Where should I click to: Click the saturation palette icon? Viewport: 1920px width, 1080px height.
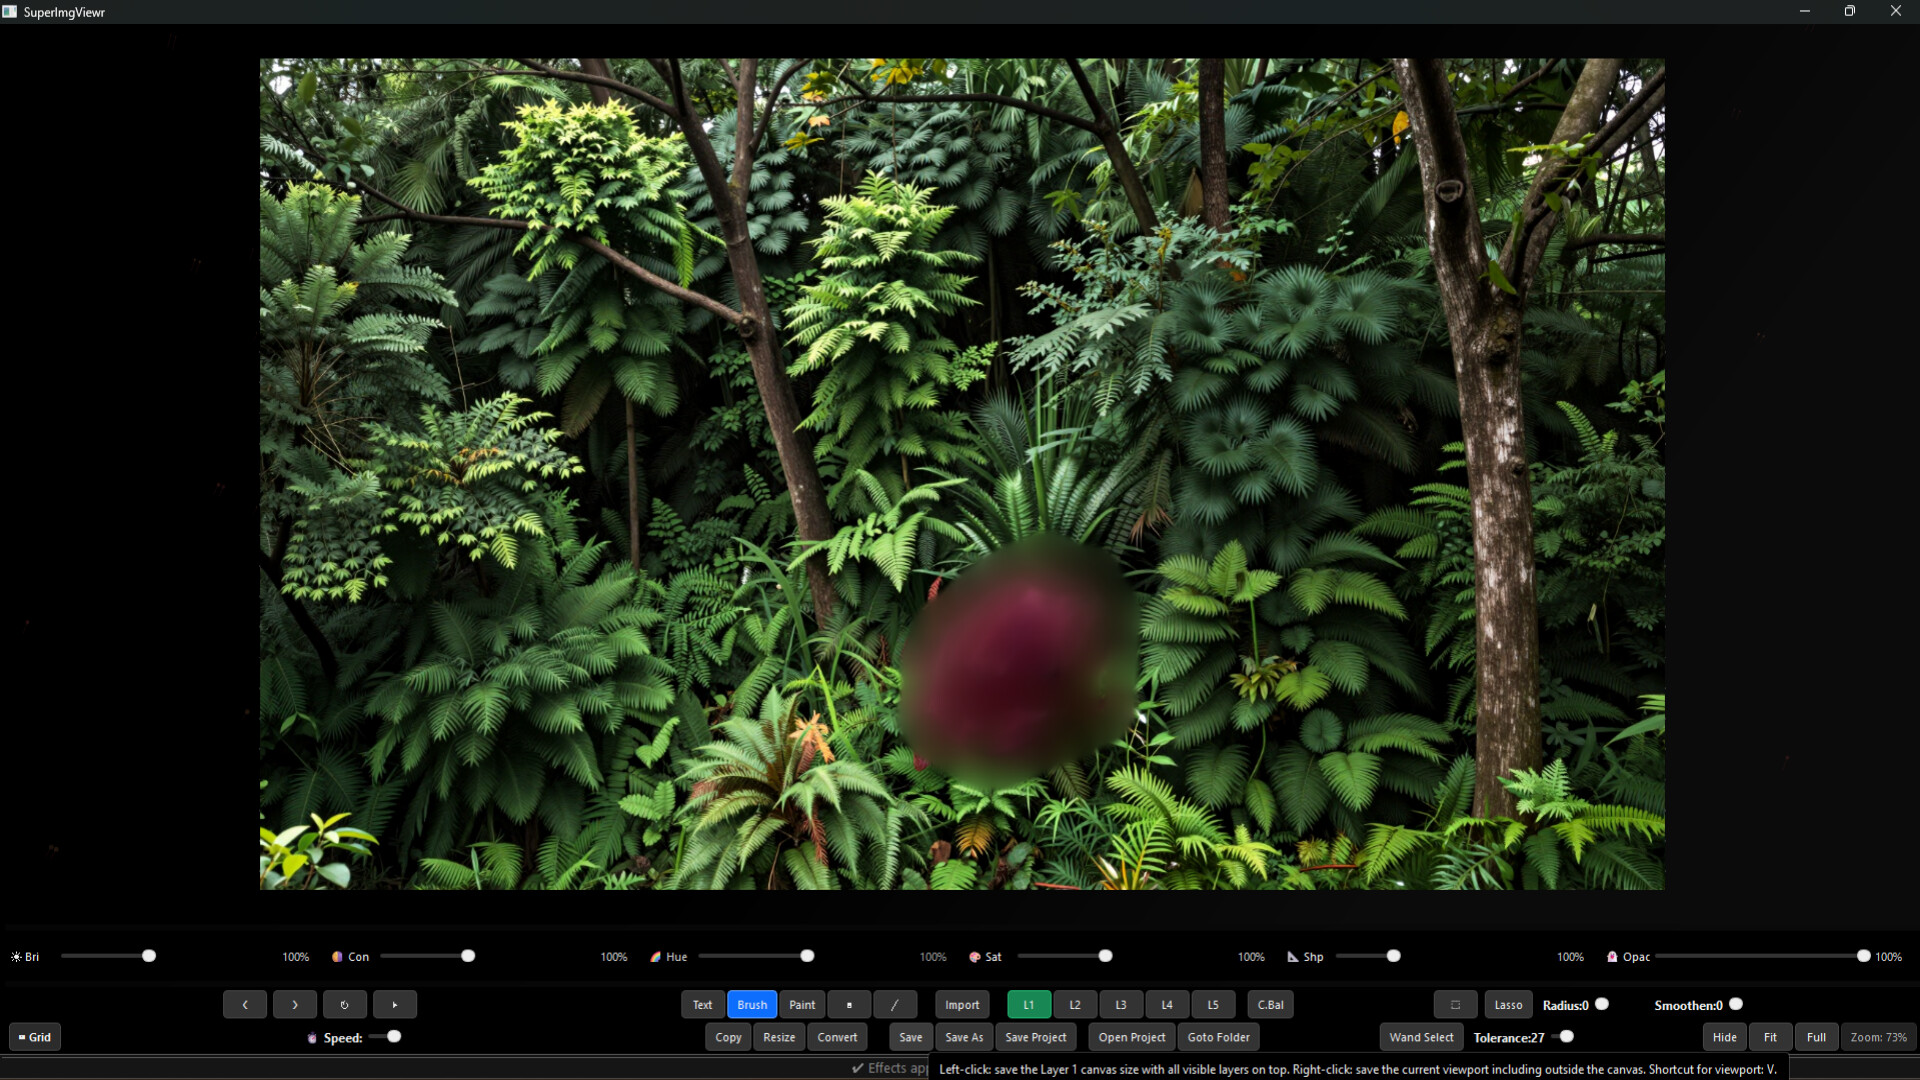974,957
